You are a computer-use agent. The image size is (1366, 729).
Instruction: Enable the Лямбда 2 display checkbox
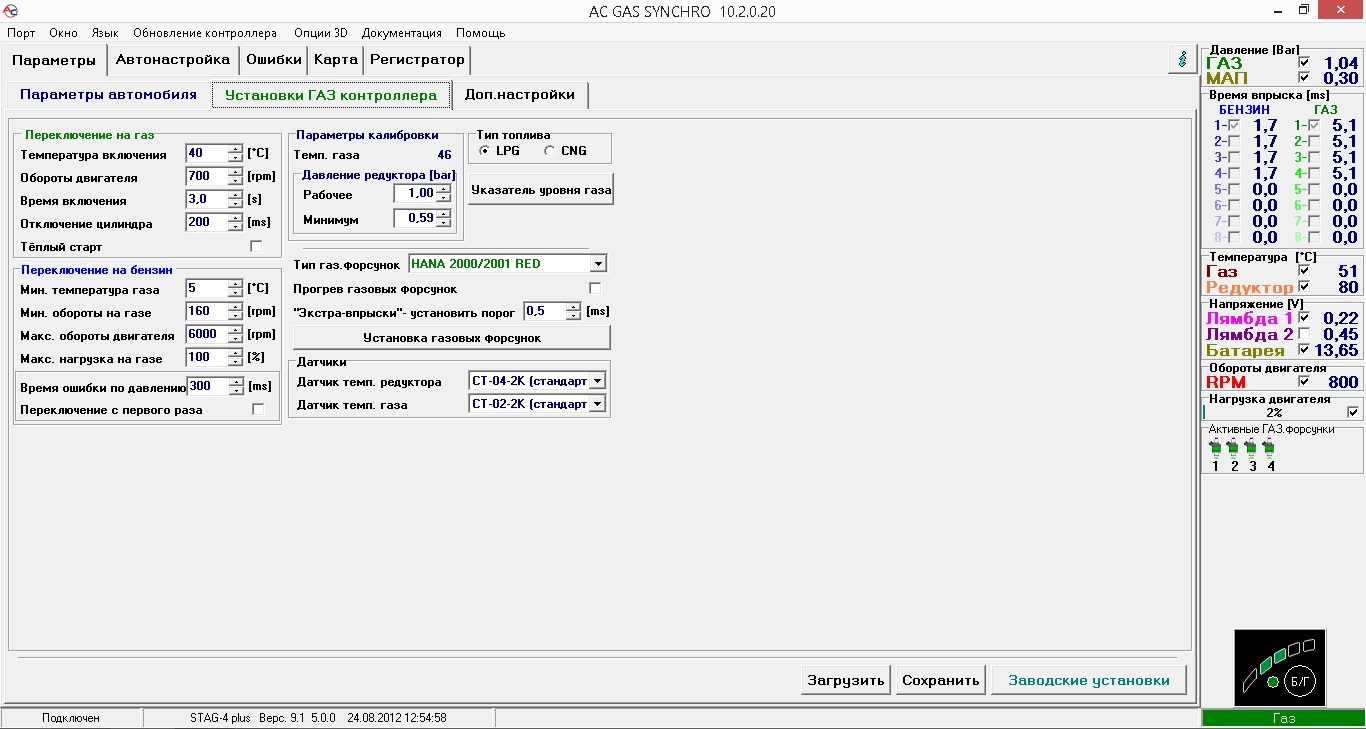click(x=1303, y=334)
